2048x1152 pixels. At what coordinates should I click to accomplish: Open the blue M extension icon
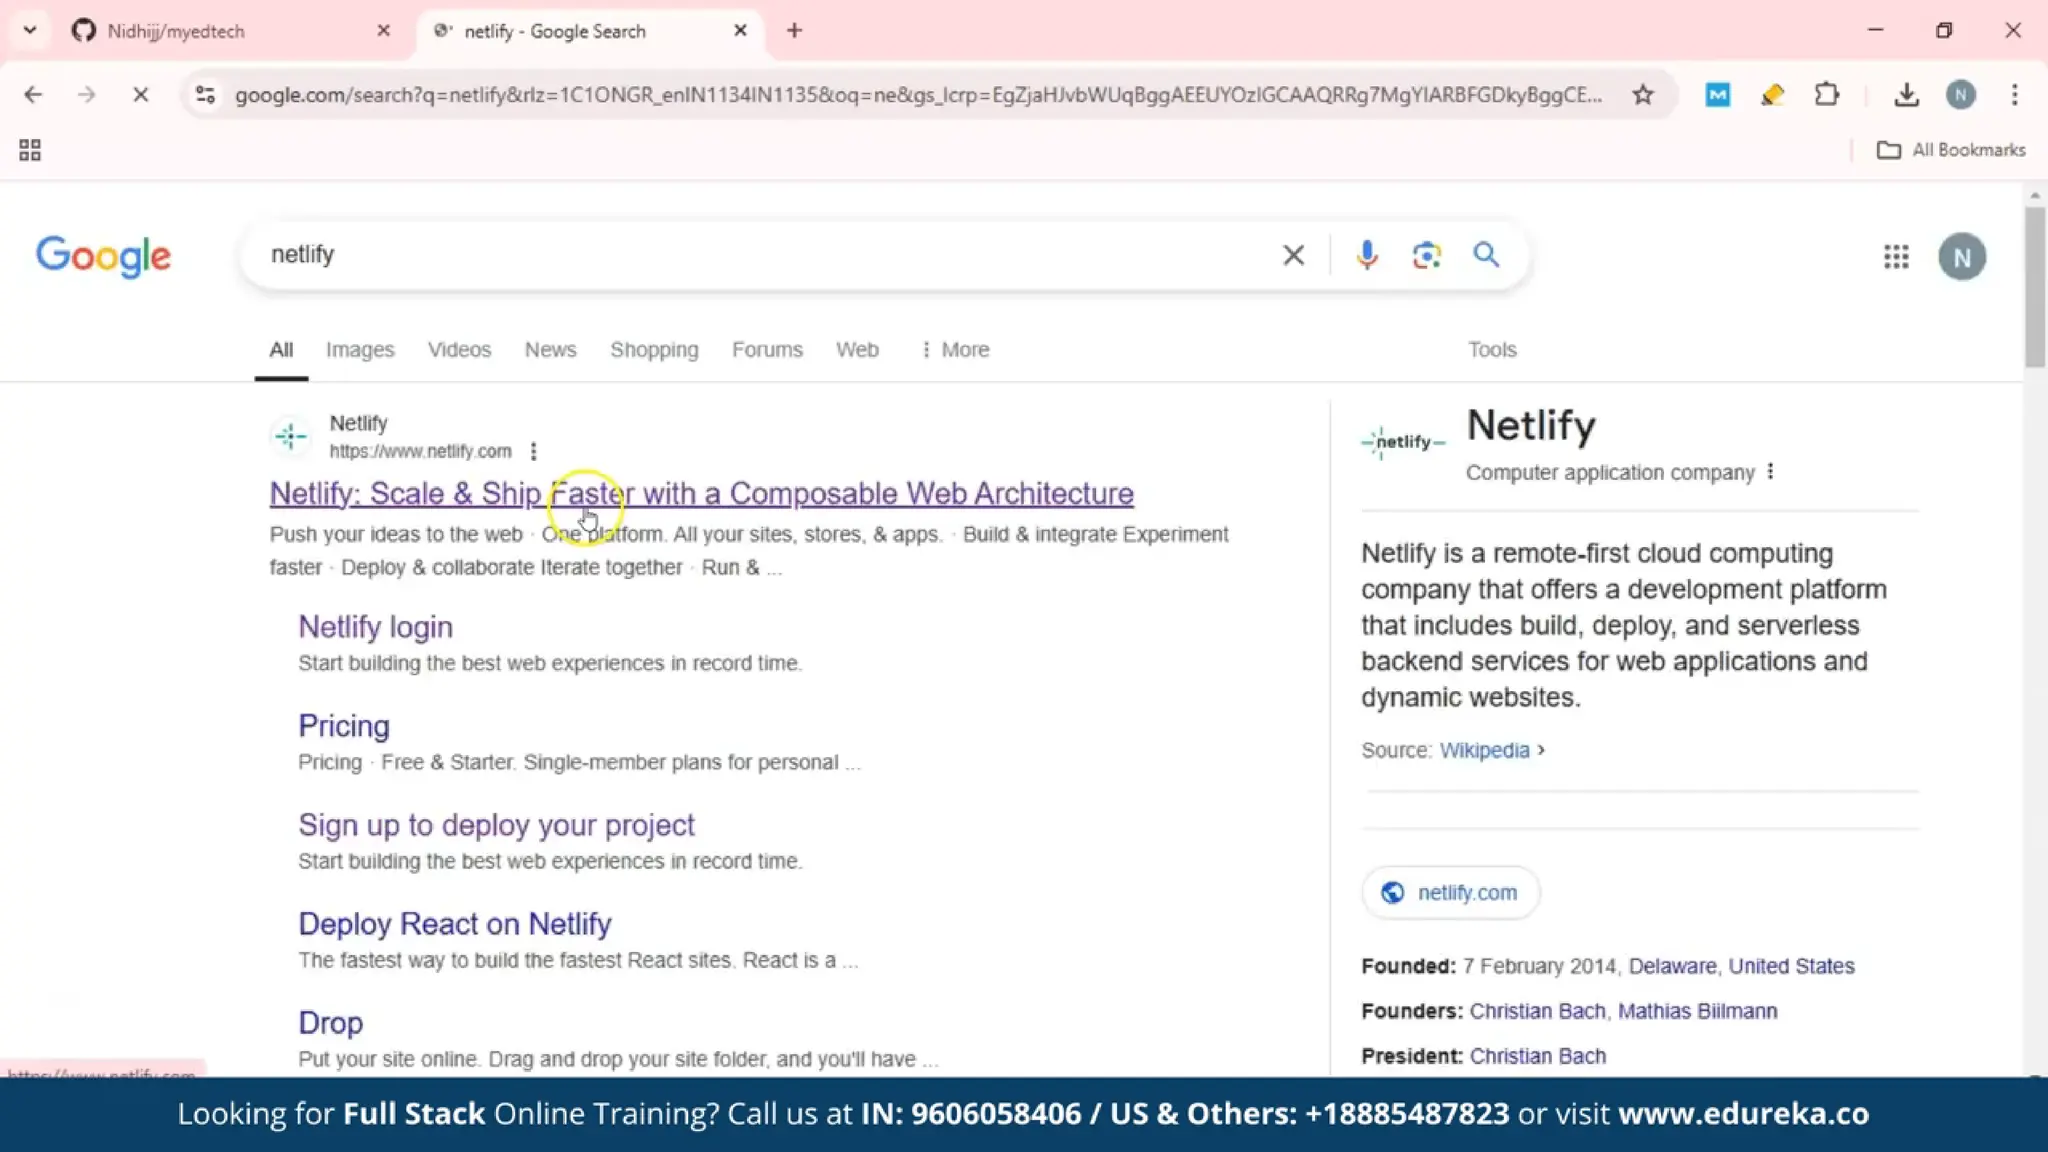pyautogui.click(x=1718, y=95)
